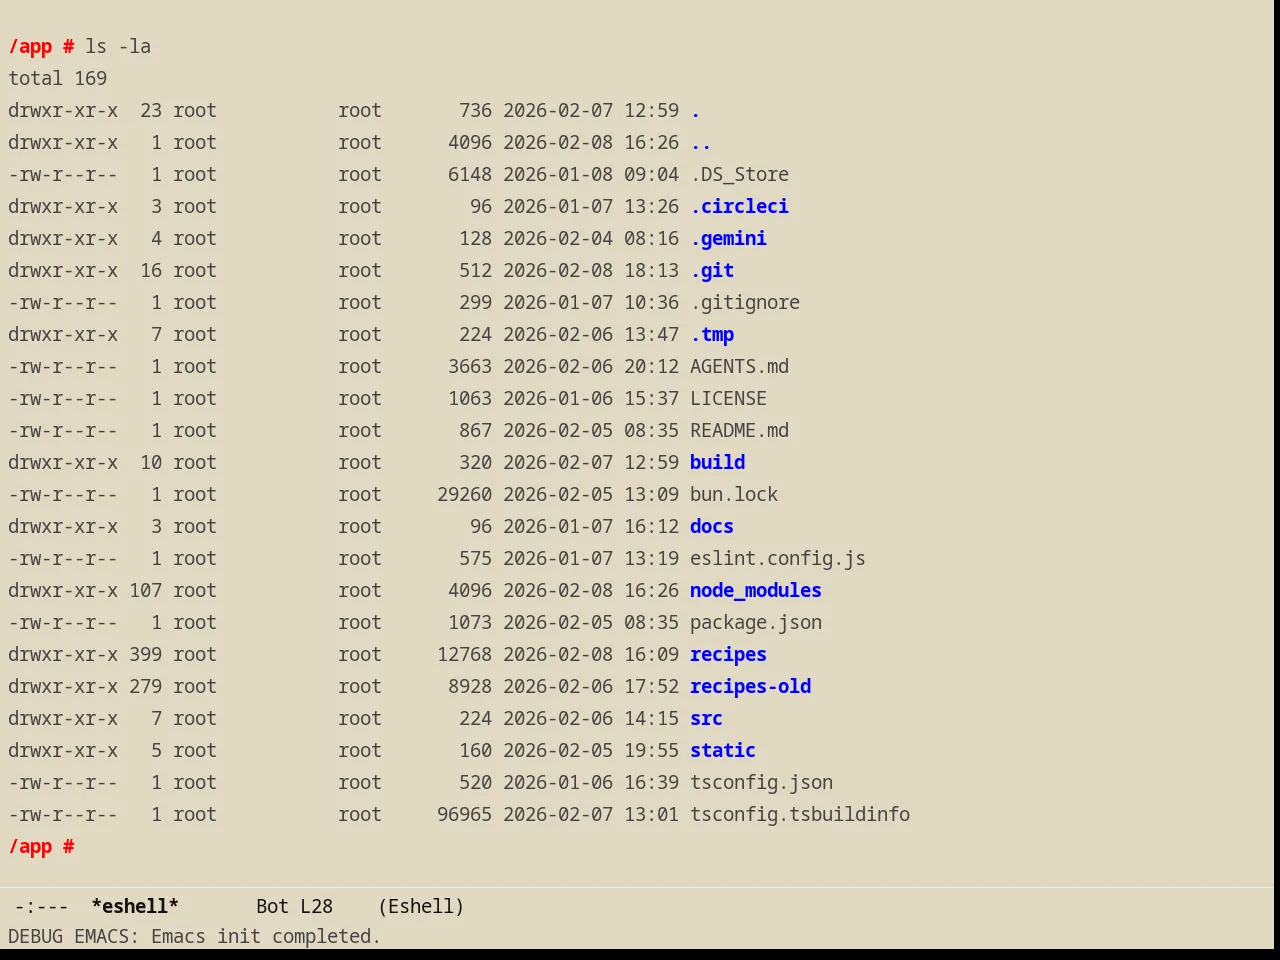The height and width of the screenshot is (960, 1280).
Task: Click the -:--- buffer status indicator
Action: pos(41,906)
